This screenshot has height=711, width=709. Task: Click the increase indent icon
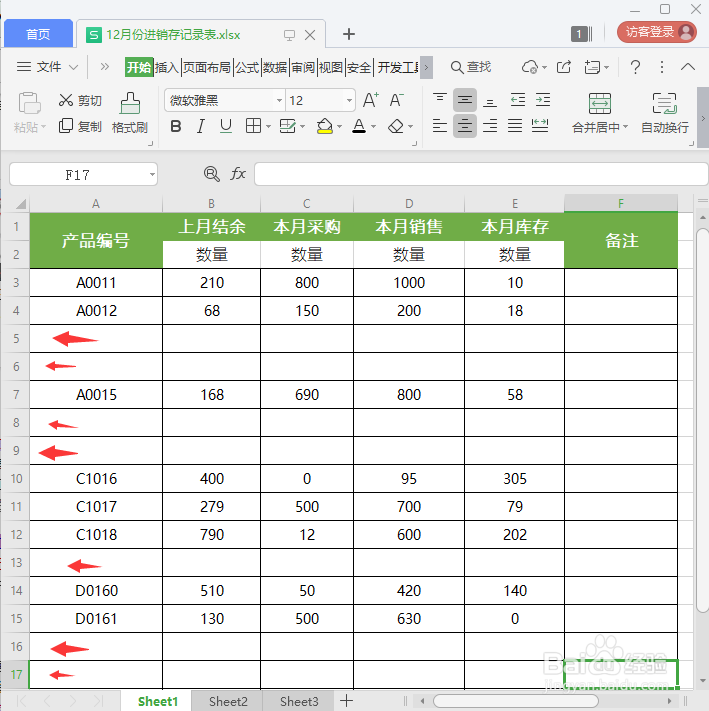point(543,100)
